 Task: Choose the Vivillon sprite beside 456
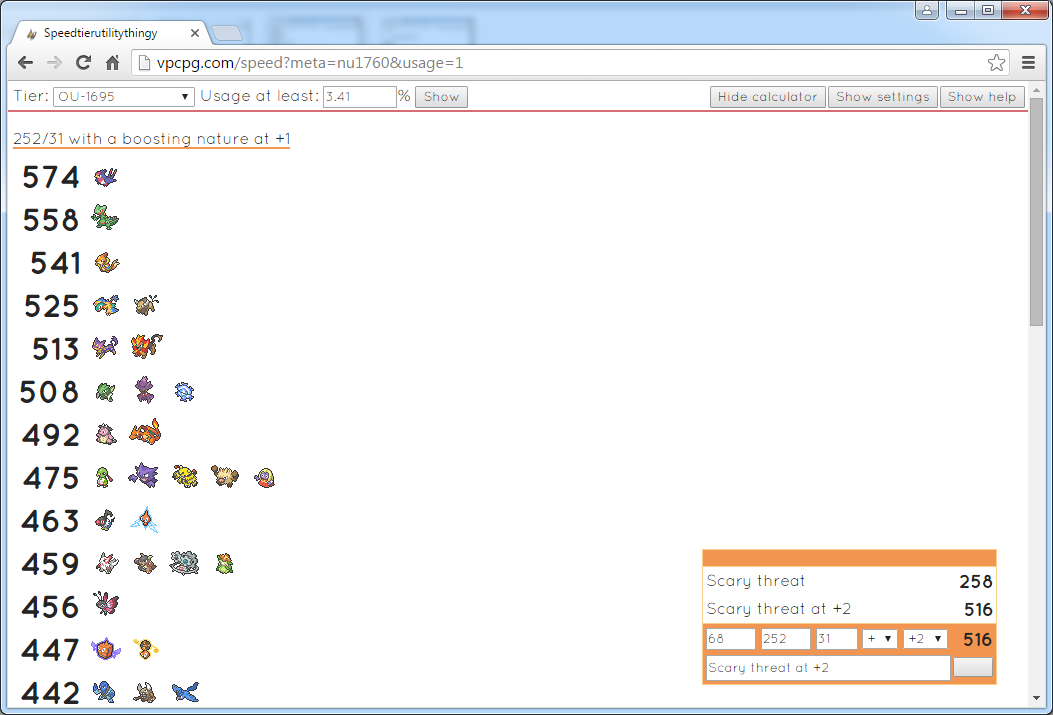[x=105, y=604]
